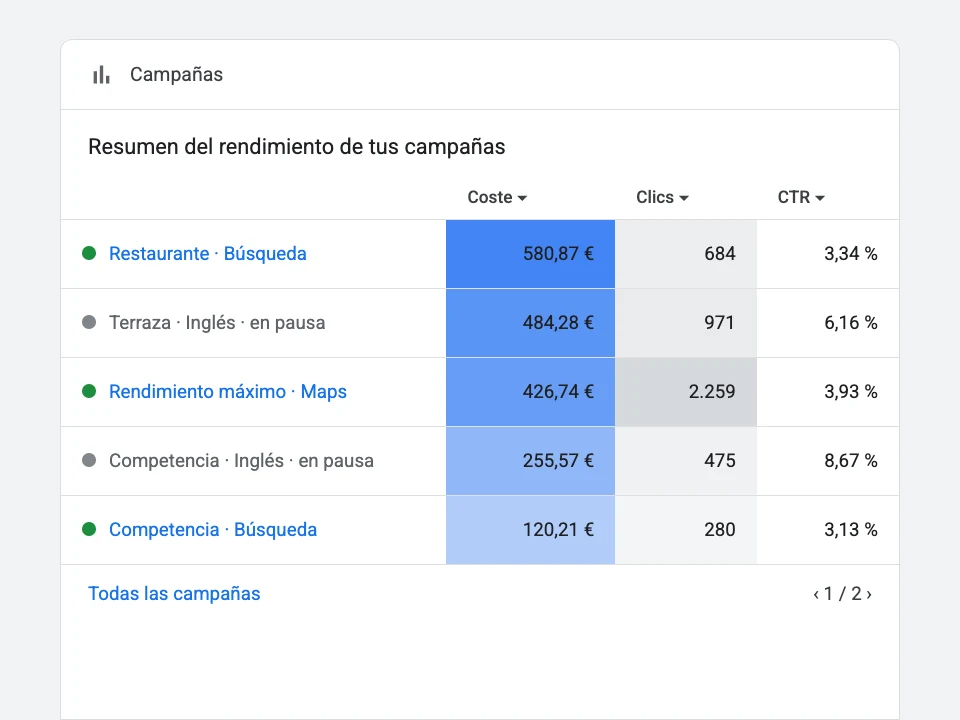Click the 3,93 % CTR value
Viewport: 960px width, 720px height.
pyautogui.click(x=850, y=392)
